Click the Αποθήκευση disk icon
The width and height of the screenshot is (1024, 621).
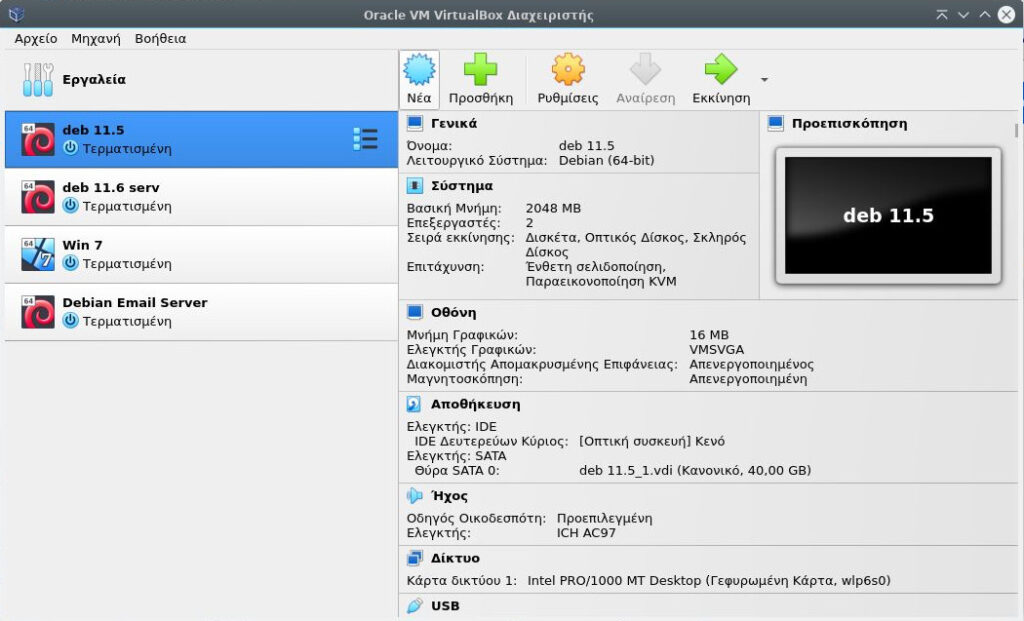(x=415, y=405)
